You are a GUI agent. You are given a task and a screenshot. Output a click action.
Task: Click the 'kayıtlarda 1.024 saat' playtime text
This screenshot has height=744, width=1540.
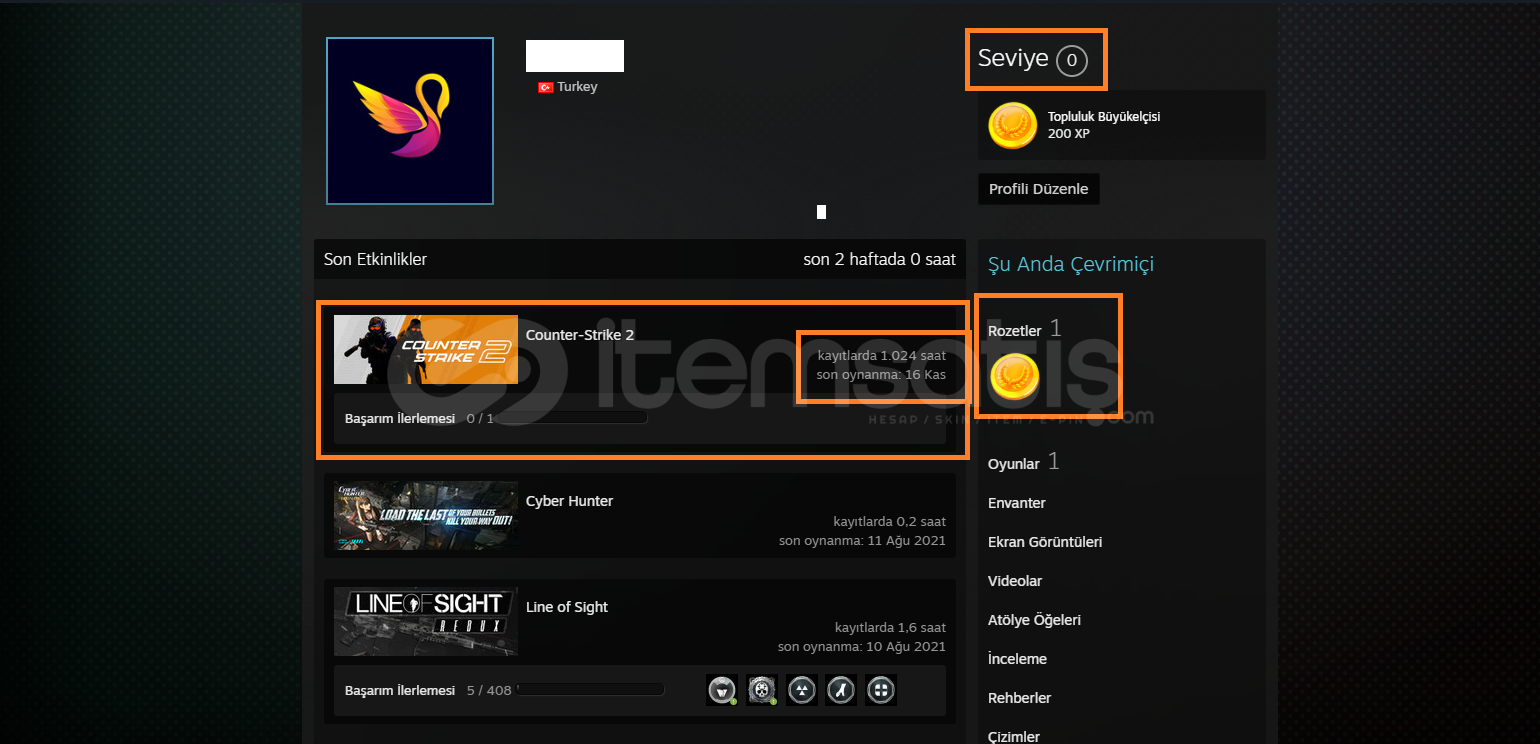[x=882, y=356]
